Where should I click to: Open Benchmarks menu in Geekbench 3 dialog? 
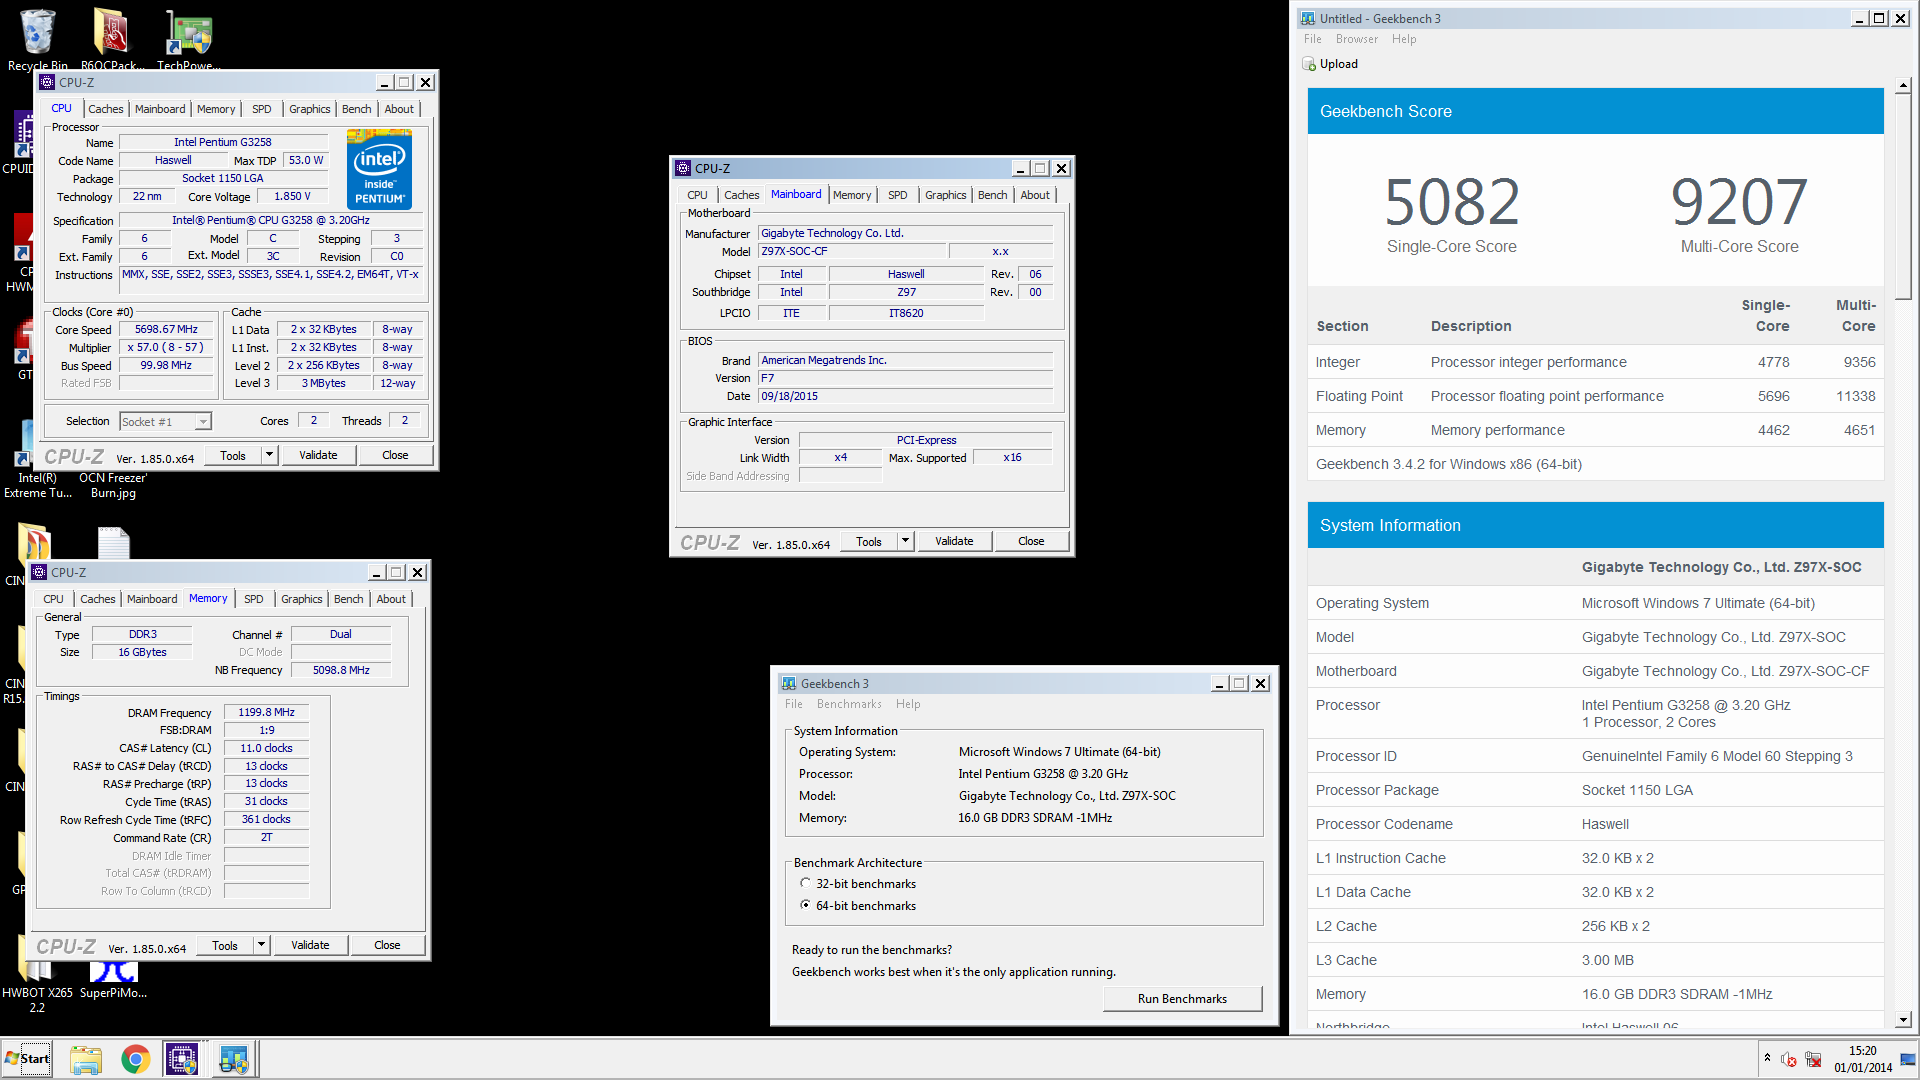(849, 704)
